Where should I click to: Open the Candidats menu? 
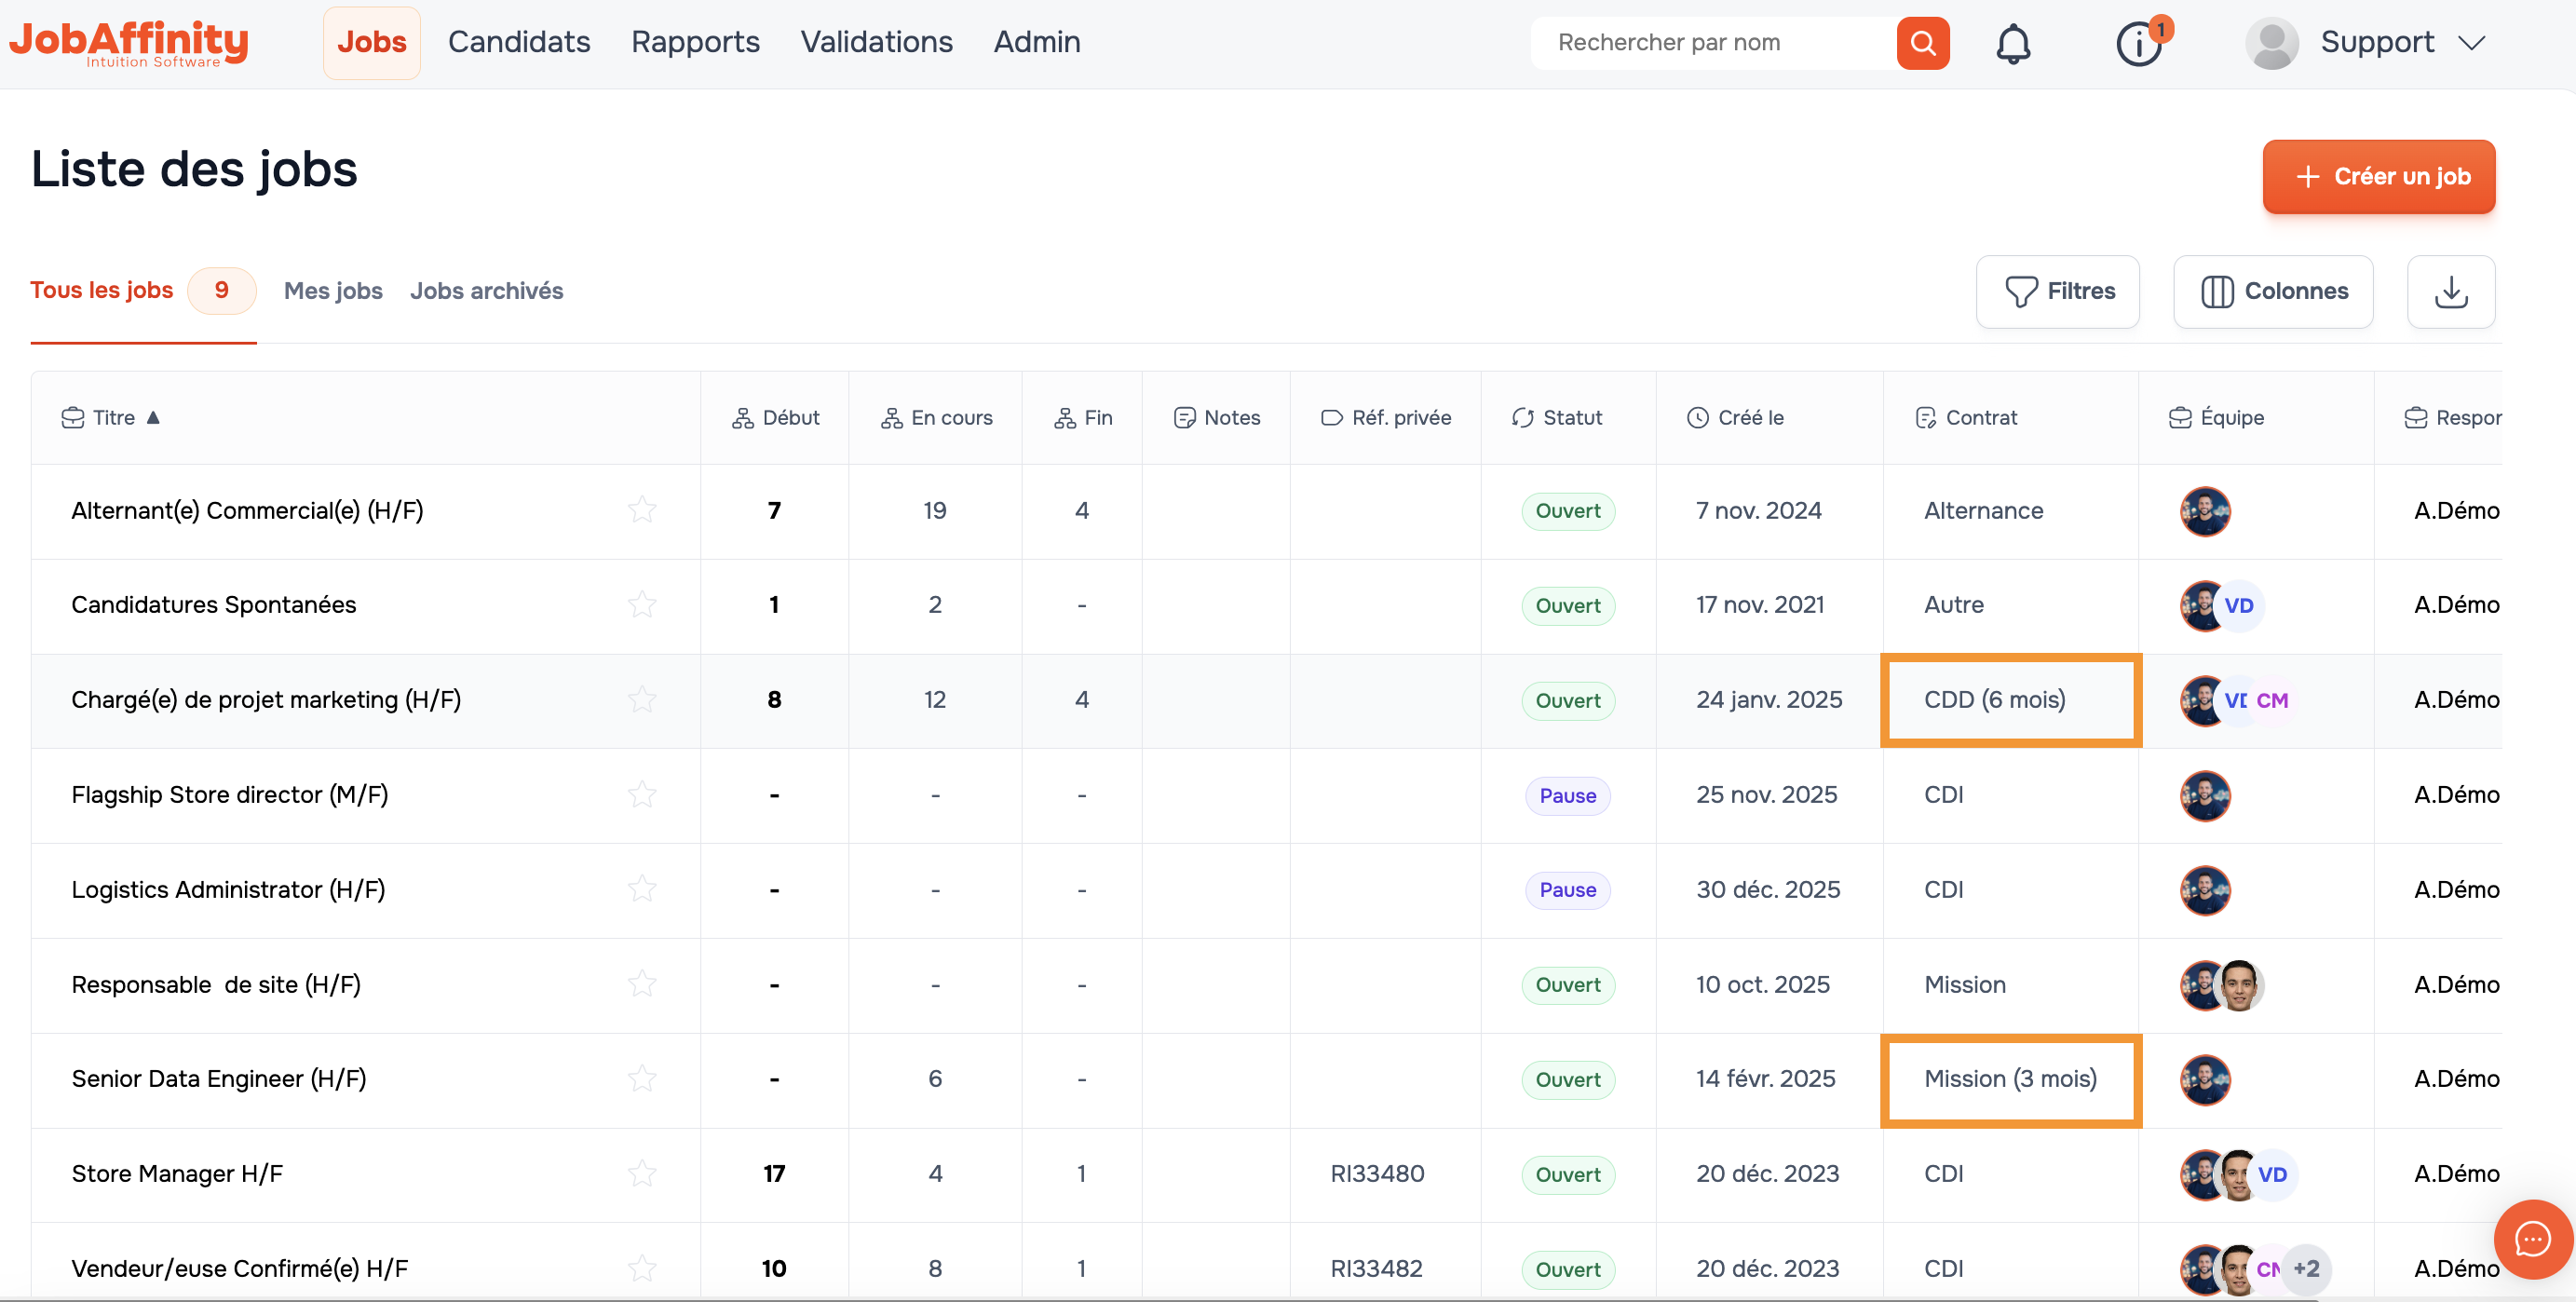[519, 42]
